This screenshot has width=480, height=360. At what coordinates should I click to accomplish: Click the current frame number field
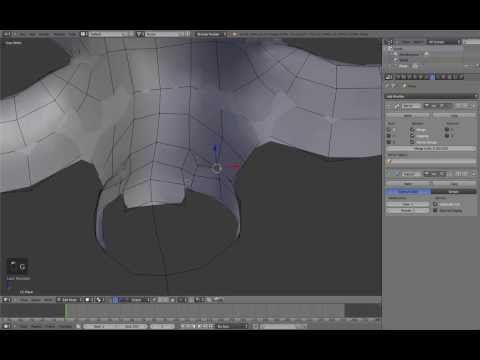162,326
